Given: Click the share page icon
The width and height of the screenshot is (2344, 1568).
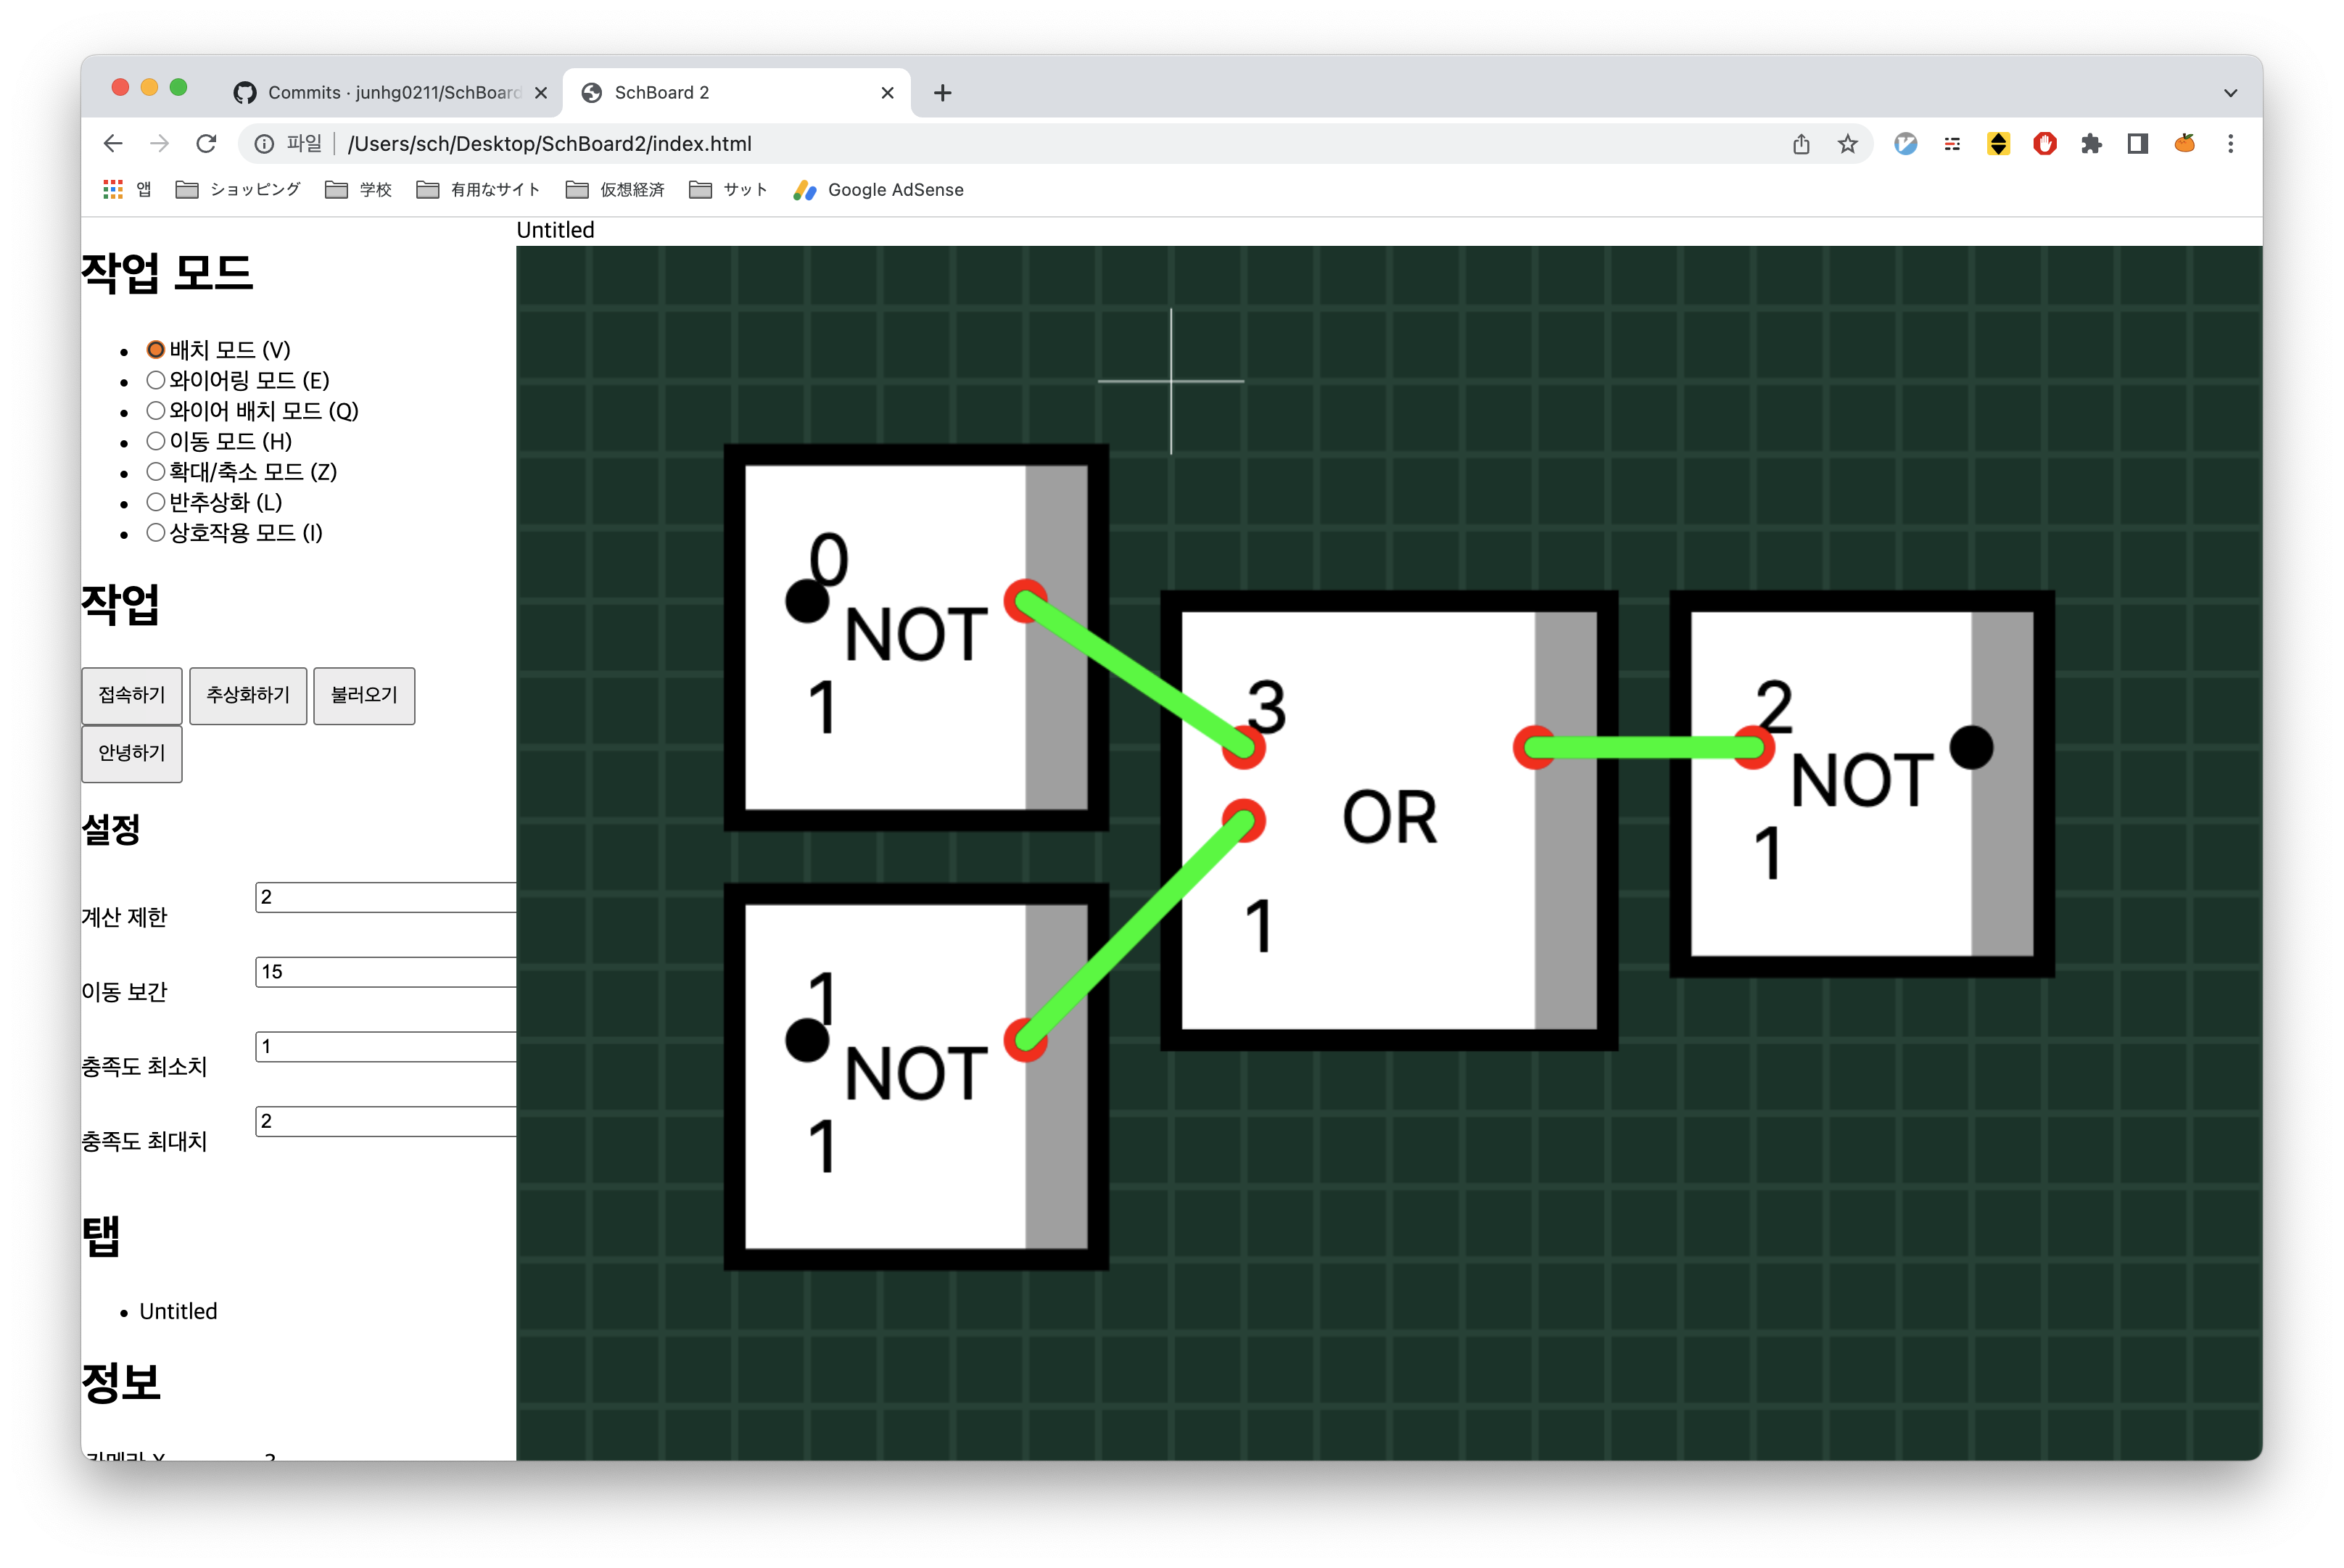Looking at the screenshot, I should click(1801, 144).
